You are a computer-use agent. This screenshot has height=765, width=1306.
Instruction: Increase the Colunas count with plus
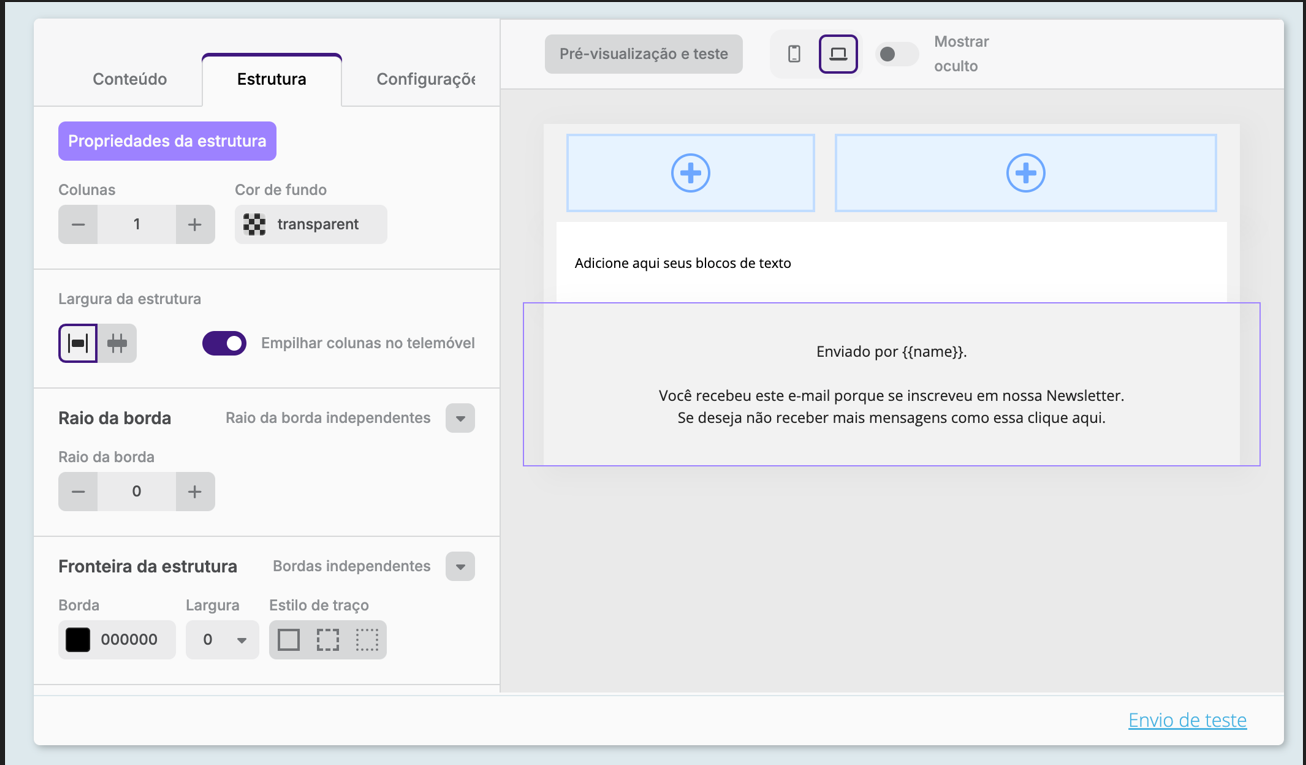(x=195, y=225)
